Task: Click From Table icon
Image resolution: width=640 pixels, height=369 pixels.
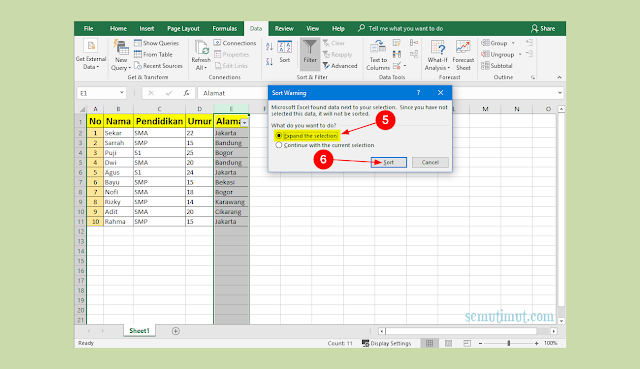Action: pos(138,54)
